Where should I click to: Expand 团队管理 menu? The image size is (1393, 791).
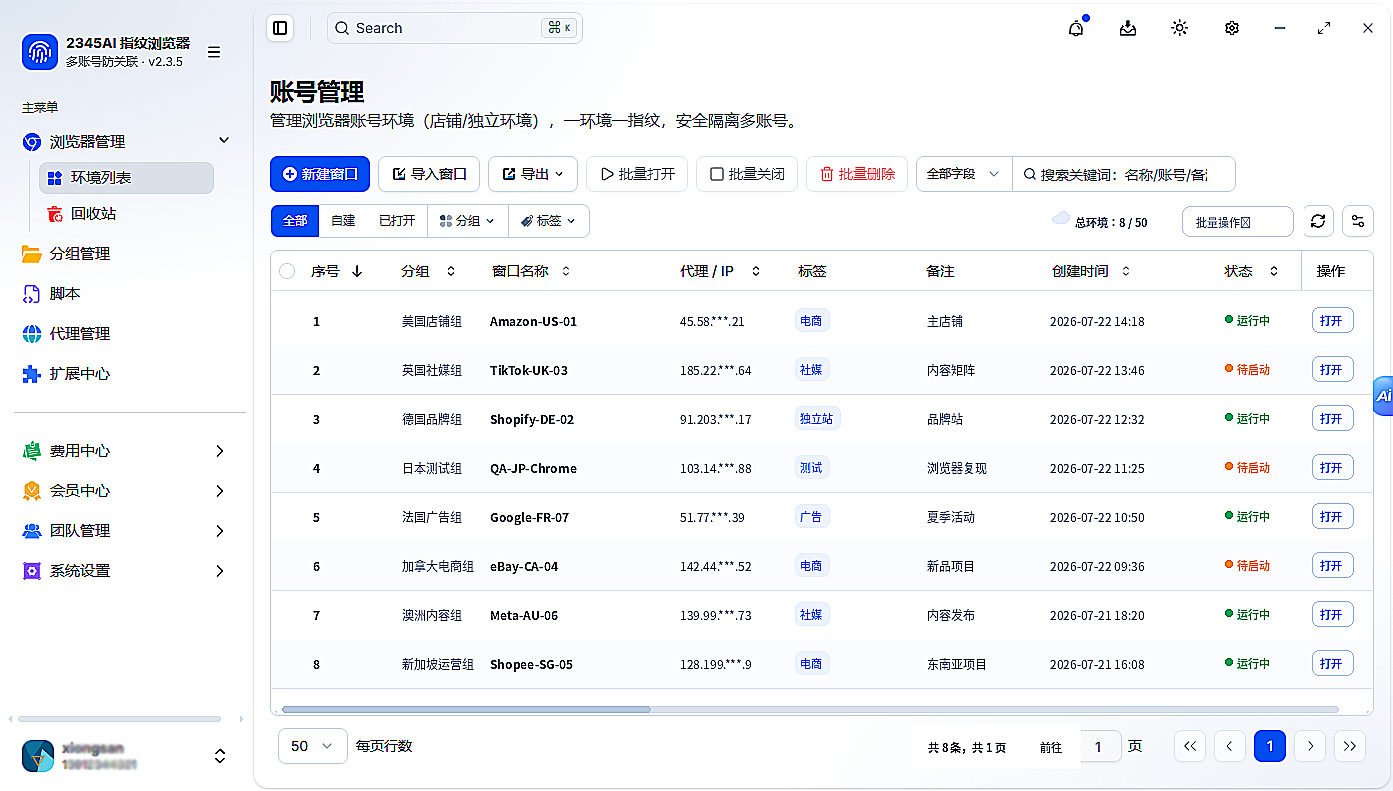220,531
